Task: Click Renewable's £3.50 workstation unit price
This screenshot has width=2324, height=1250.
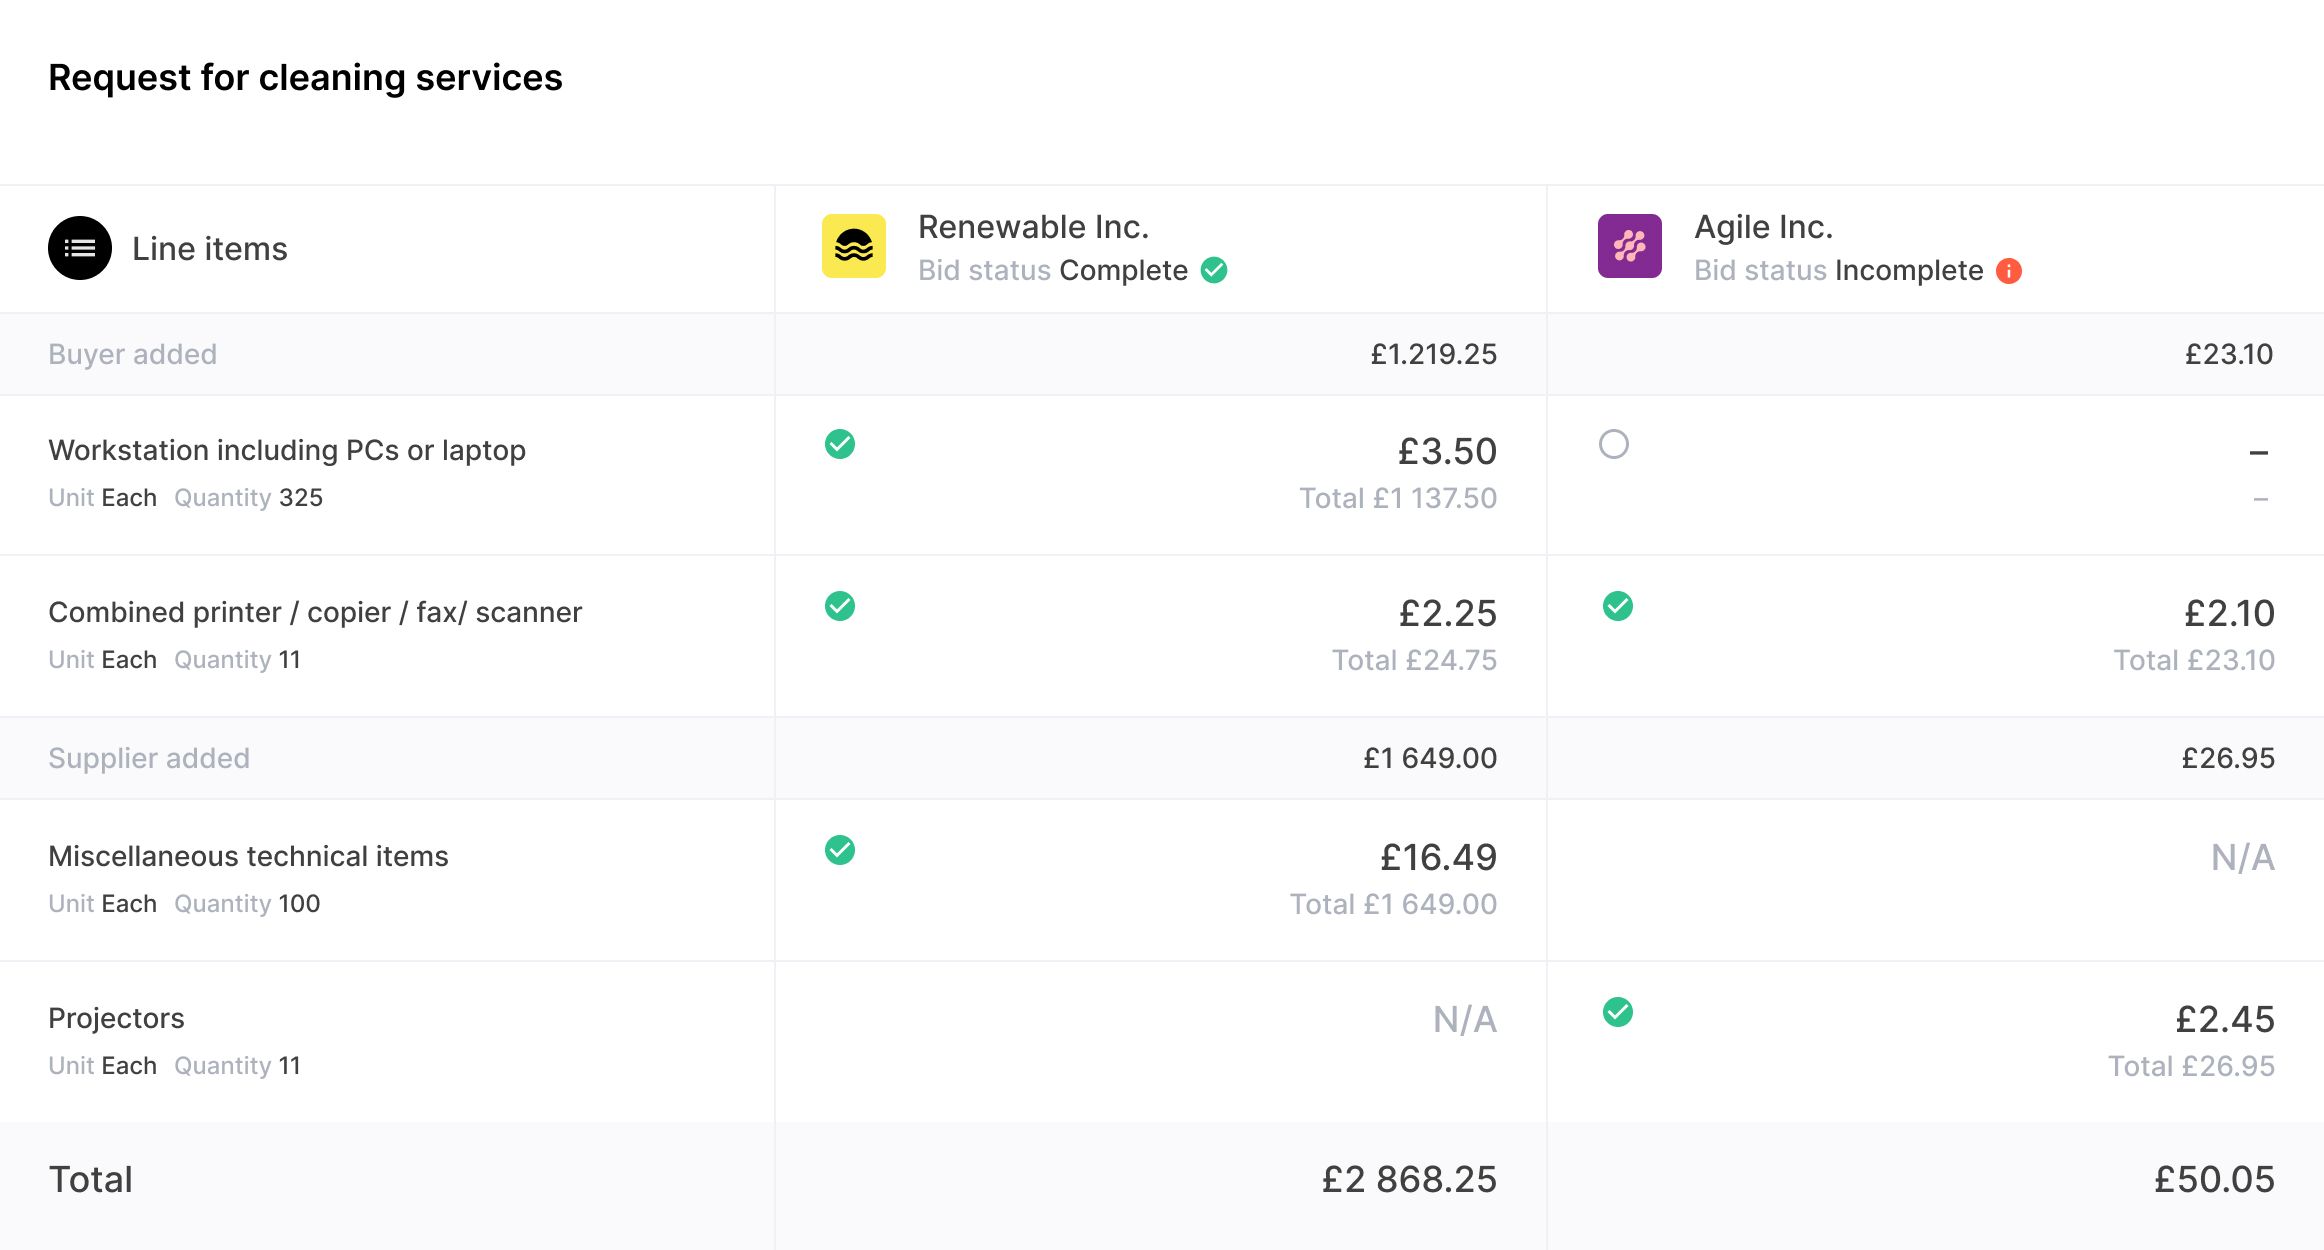Action: pyautogui.click(x=1447, y=451)
